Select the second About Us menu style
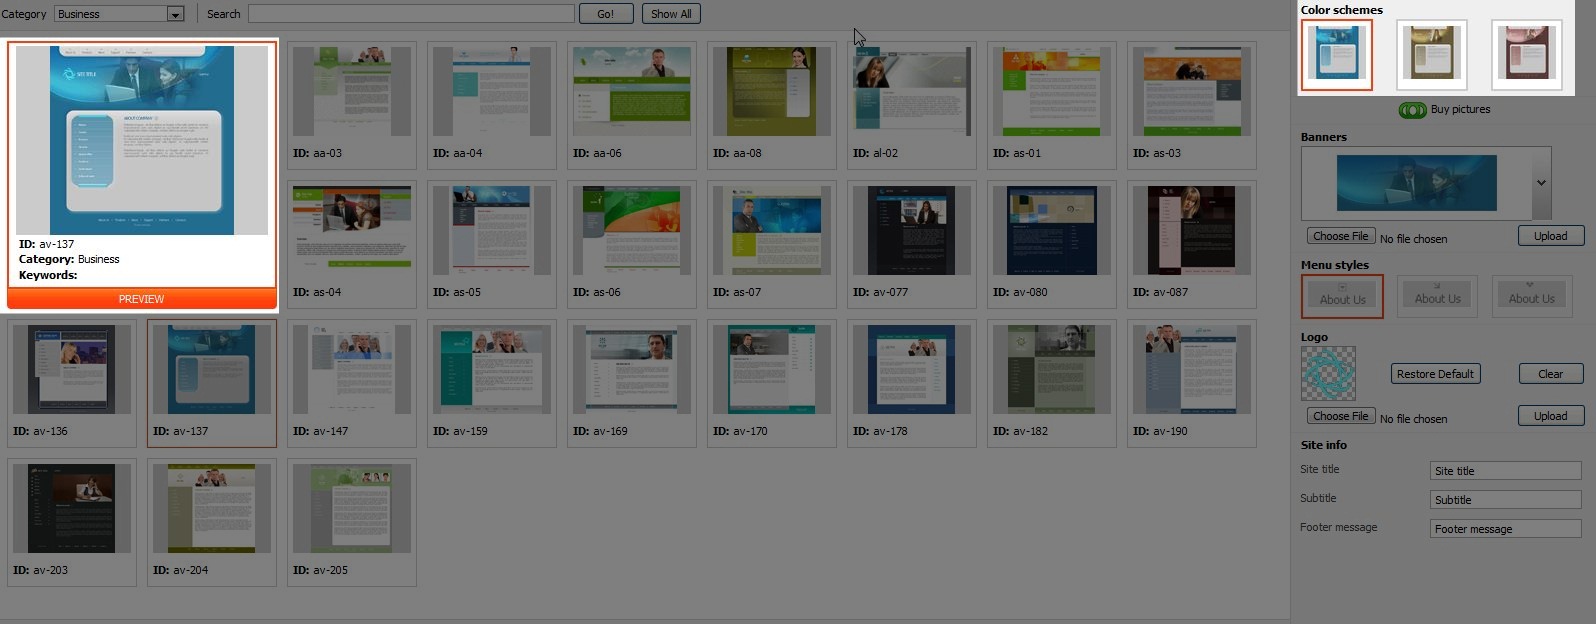 click(1437, 296)
